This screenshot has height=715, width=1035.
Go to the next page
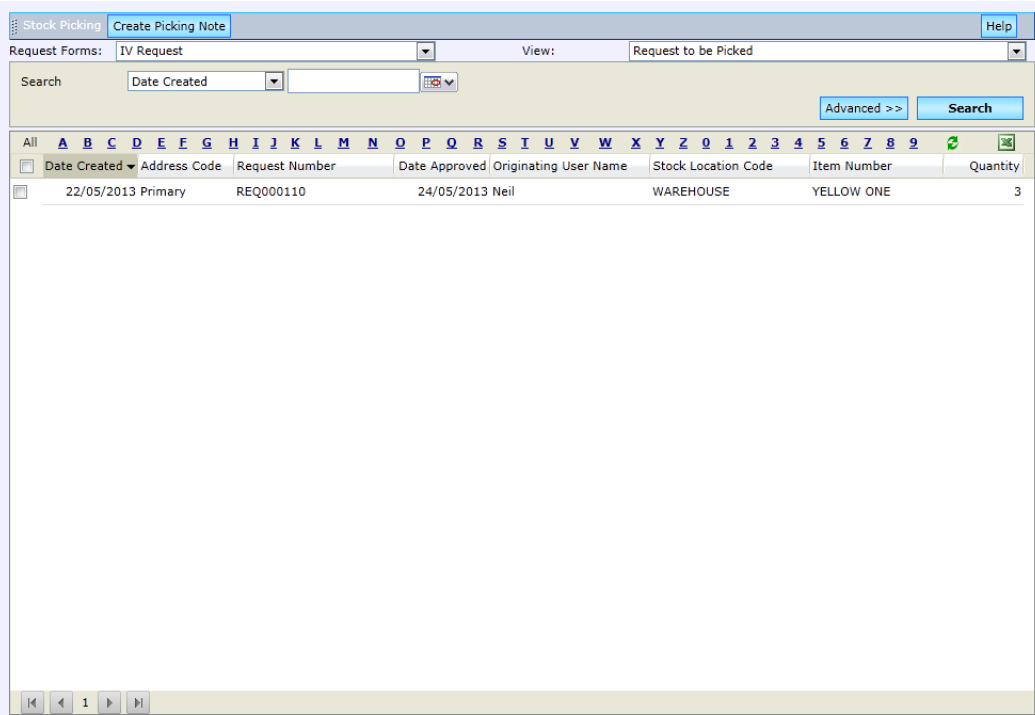111,703
